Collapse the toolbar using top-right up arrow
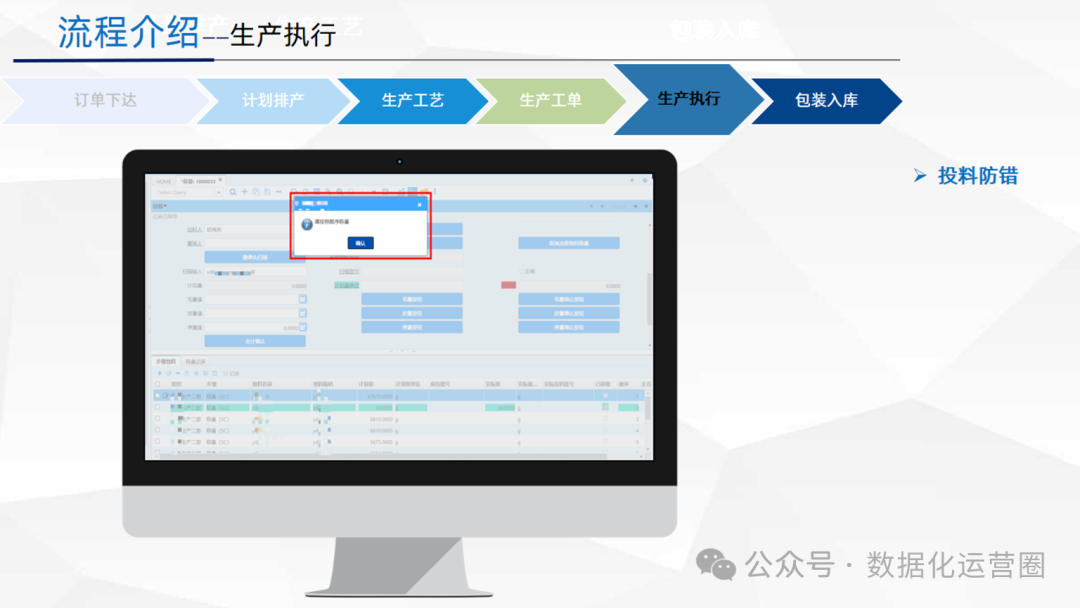Screen dimensions: 1080x608 pyautogui.click(x=632, y=180)
